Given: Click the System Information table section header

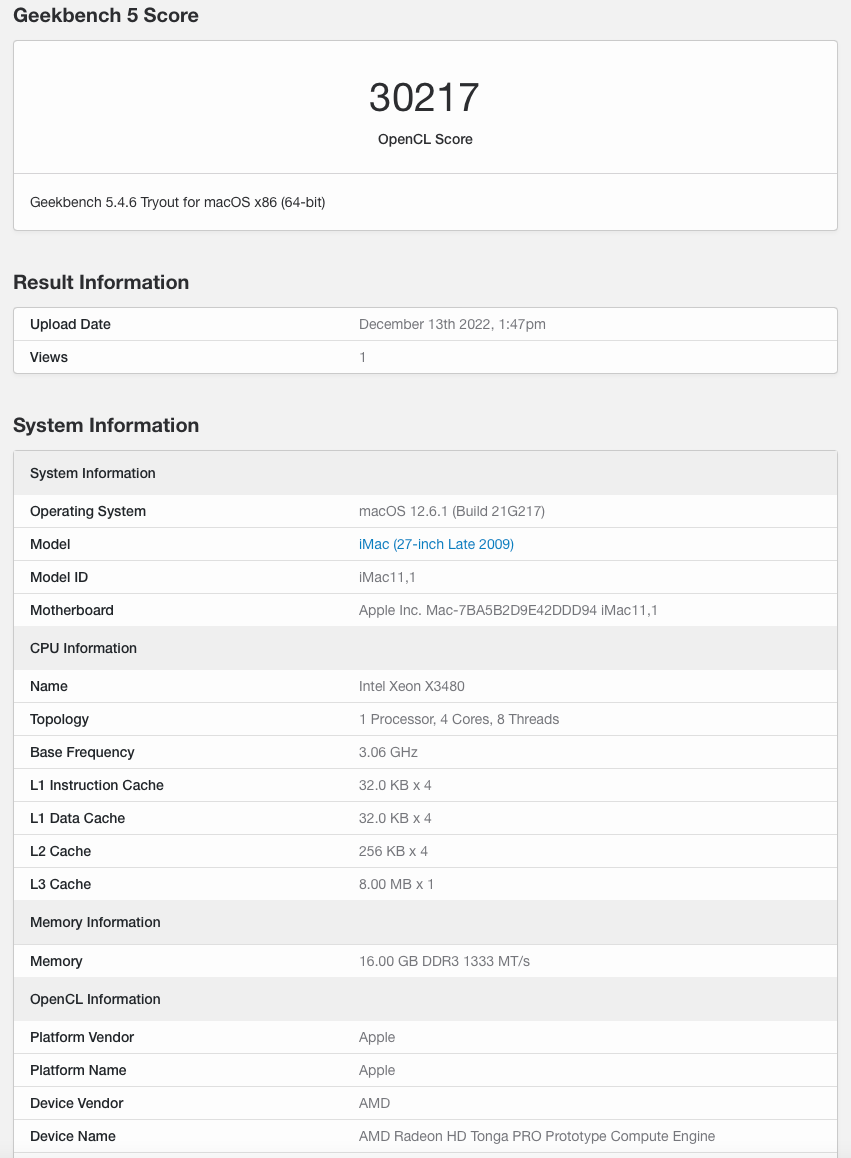Looking at the screenshot, I should 426,473.
